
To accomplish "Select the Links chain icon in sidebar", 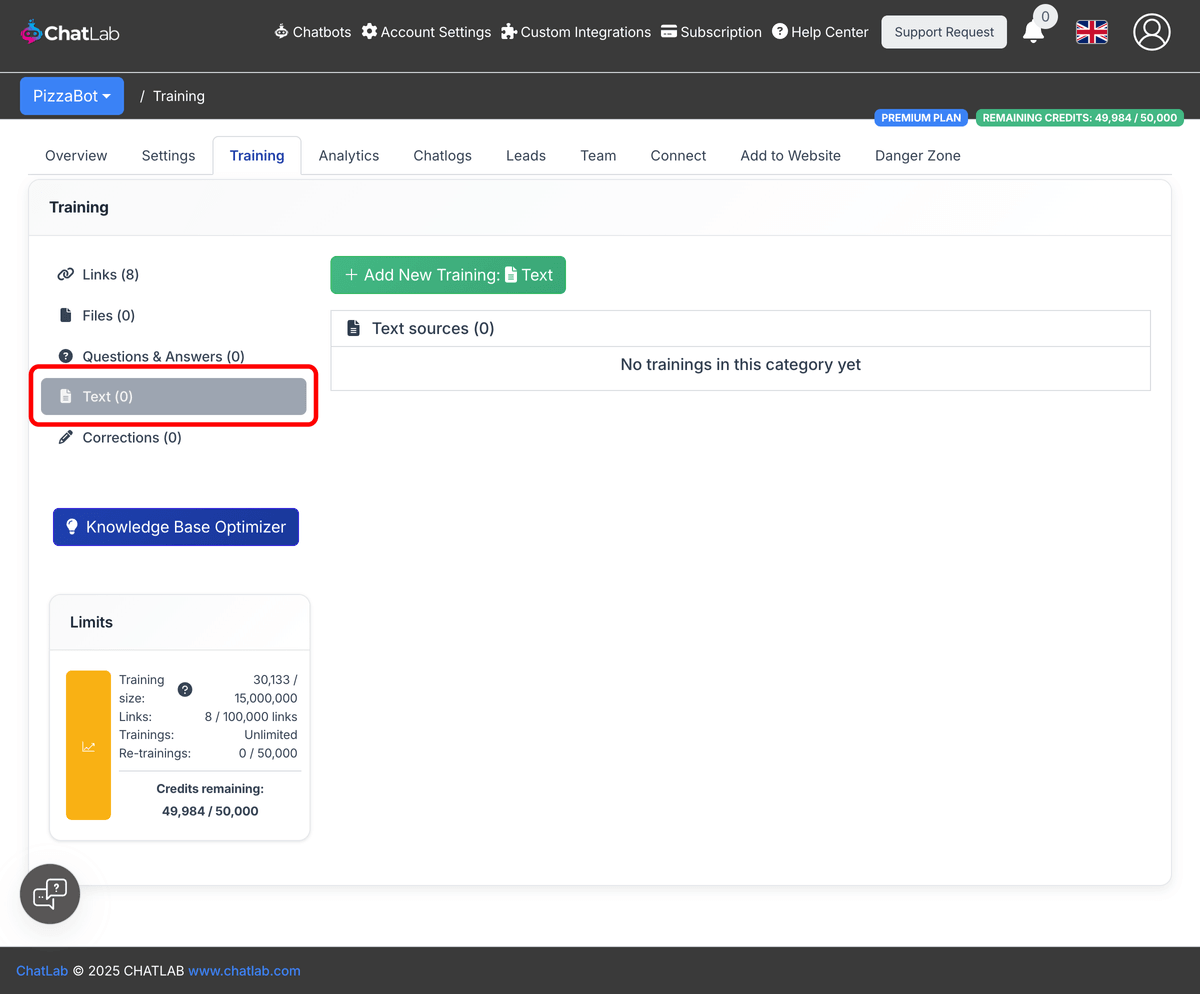I will pos(65,274).
